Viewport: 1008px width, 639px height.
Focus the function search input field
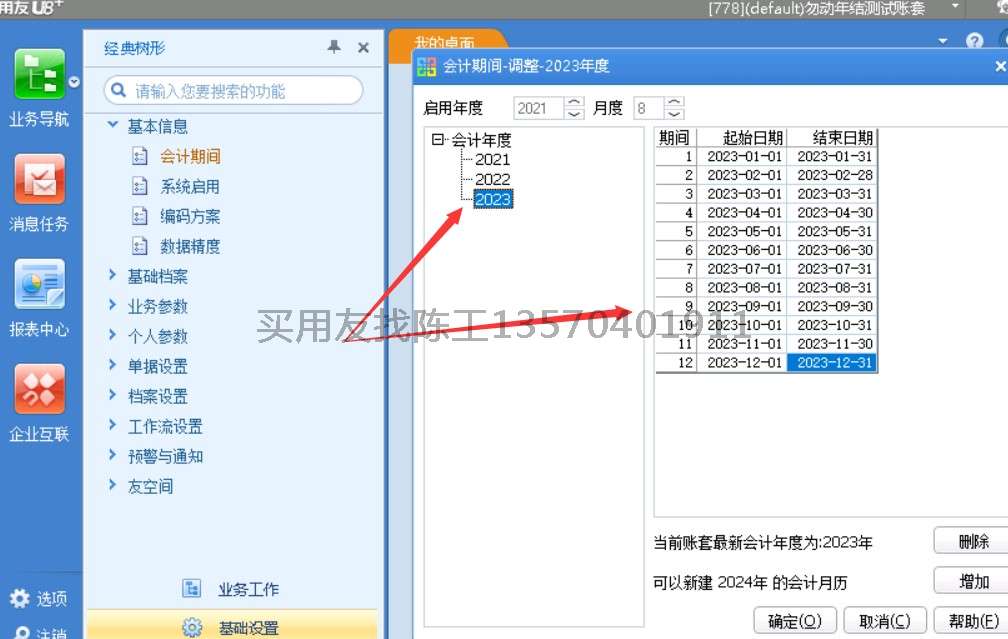[233, 91]
